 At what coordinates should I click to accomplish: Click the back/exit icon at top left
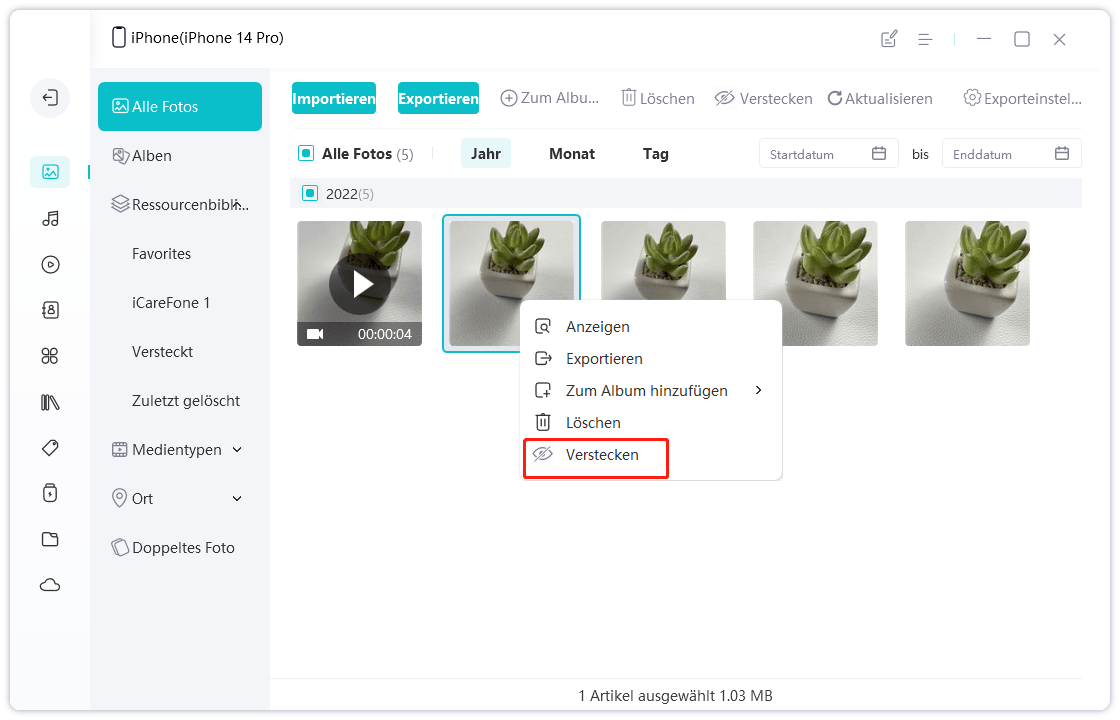click(50, 98)
